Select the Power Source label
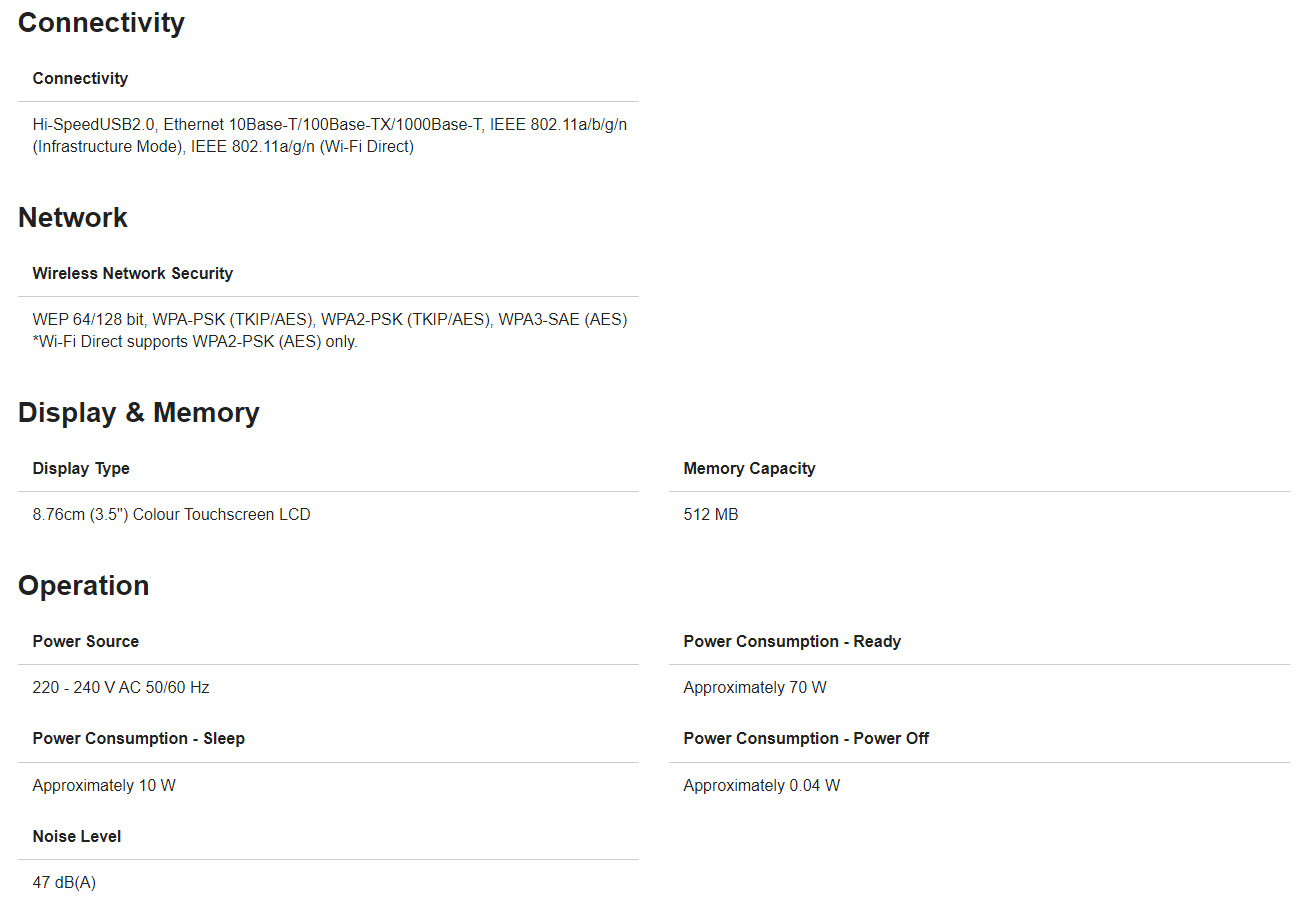Image resolution: width=1309 pixels, height=902 pixels. (85, 641)
